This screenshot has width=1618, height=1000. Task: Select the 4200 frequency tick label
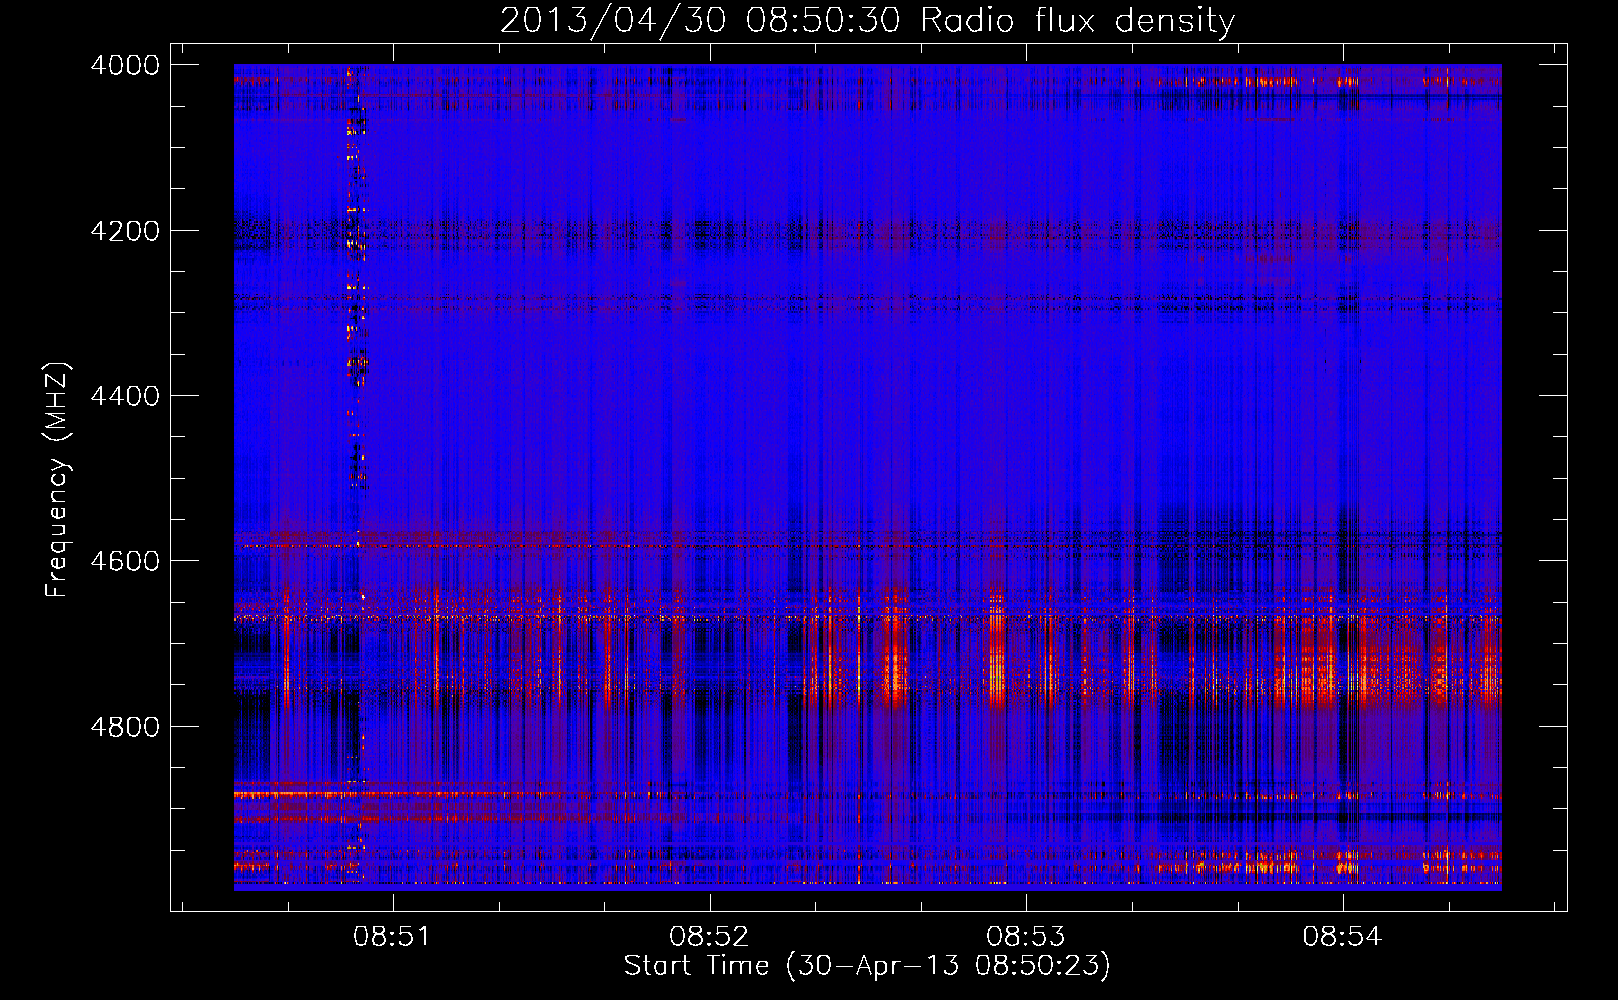point(125,231)
